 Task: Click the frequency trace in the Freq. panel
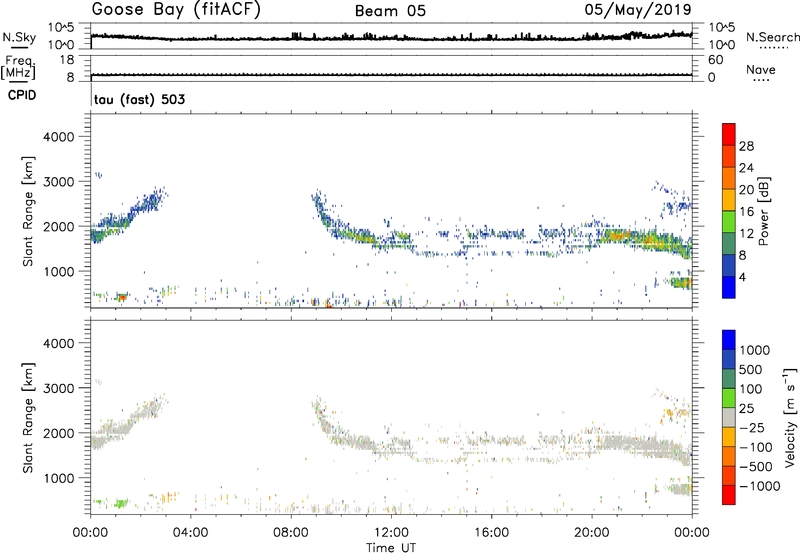(x=391, y=75)
